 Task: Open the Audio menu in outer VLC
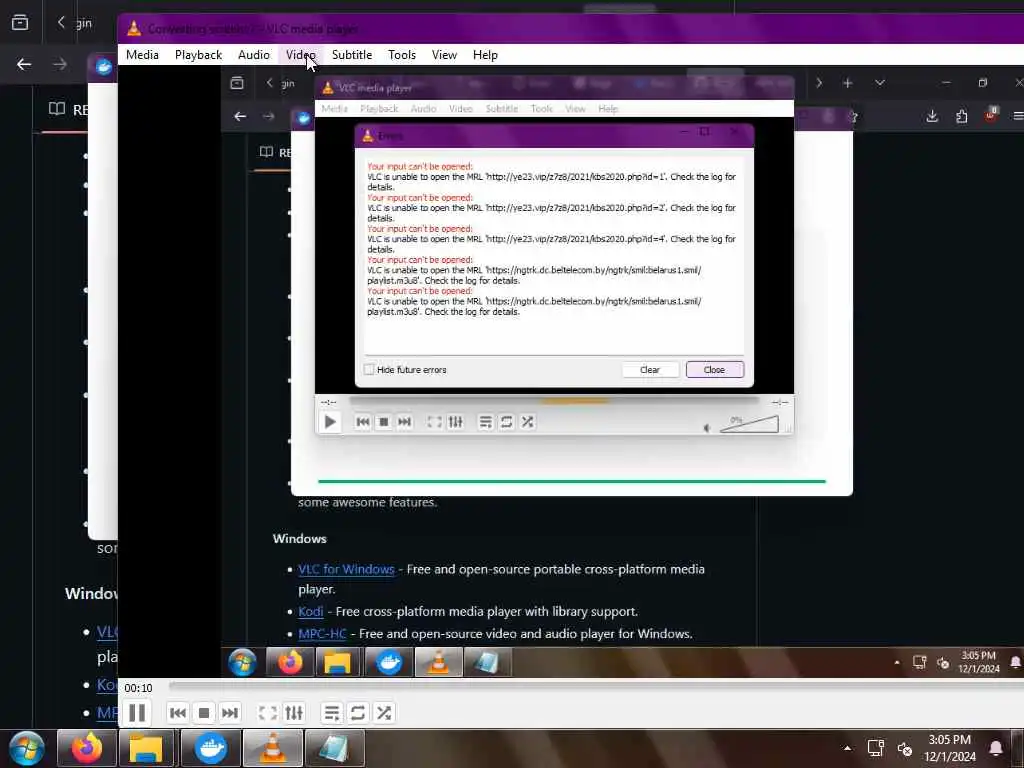(254, 55)
